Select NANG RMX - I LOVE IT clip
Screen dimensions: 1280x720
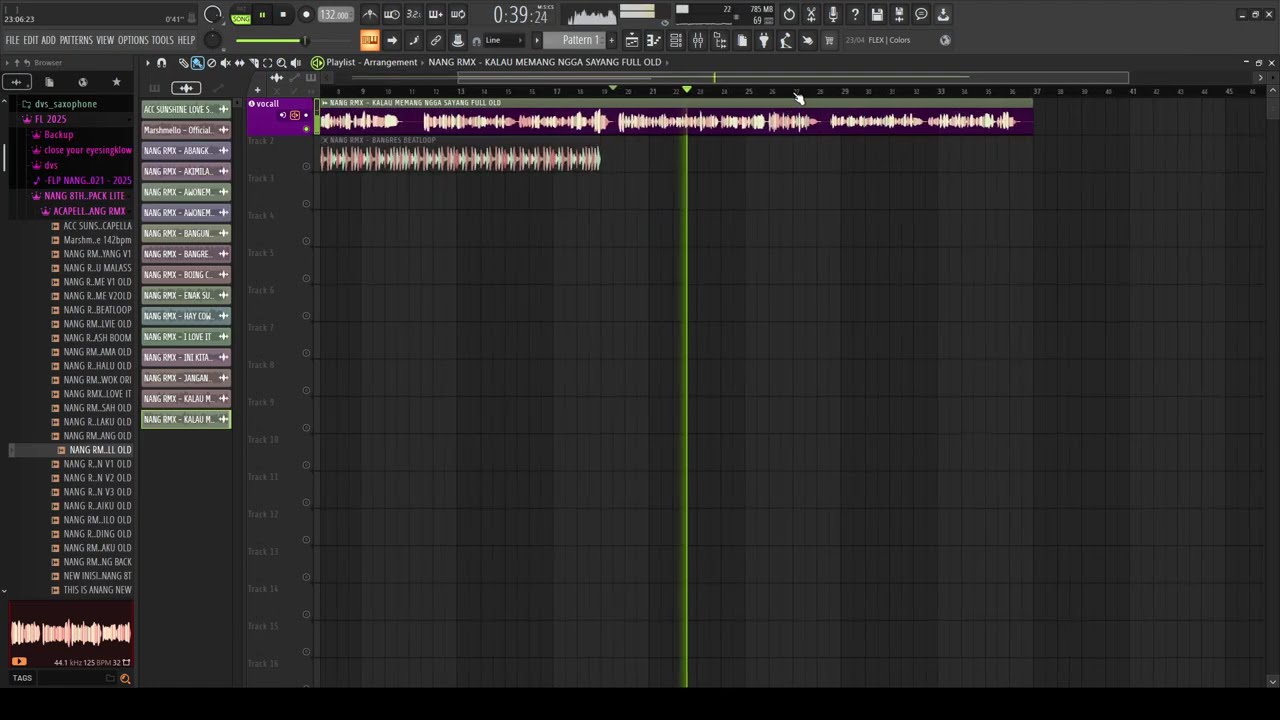pos(186,336)
